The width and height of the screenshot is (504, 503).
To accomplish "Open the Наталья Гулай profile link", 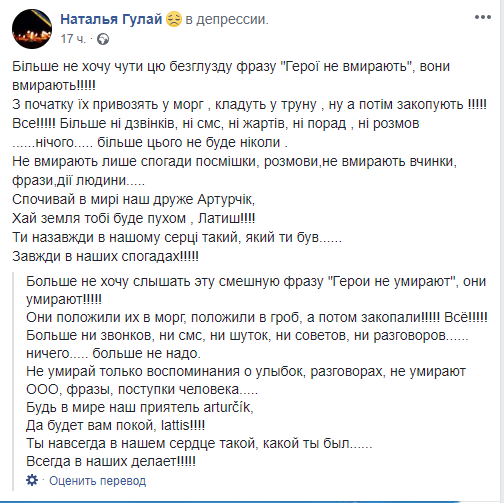I will [x=111, y=19].
